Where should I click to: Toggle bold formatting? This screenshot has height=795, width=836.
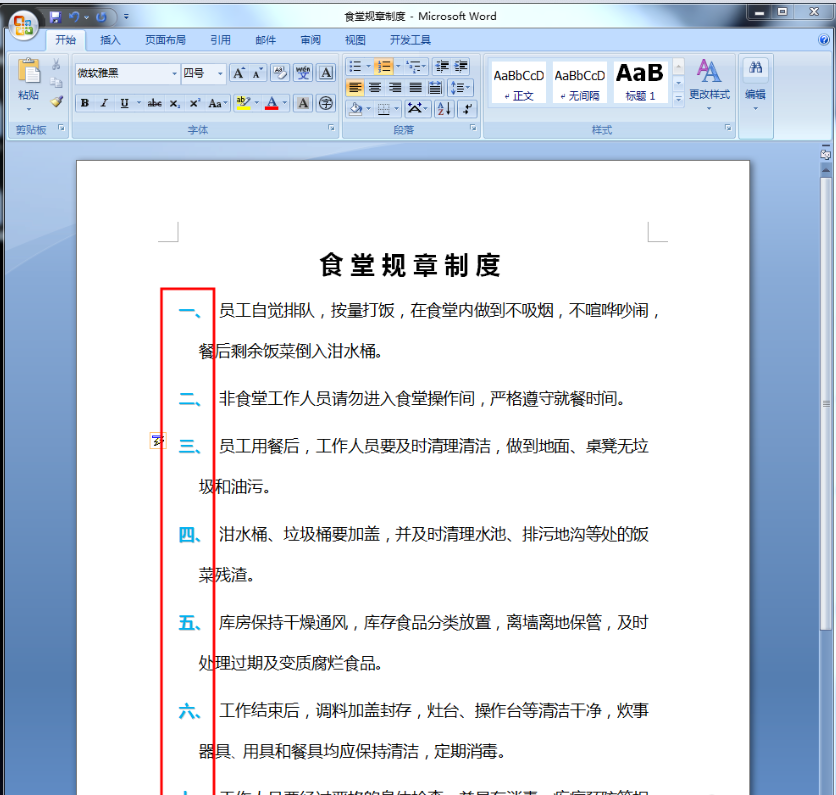coord(85,103)
